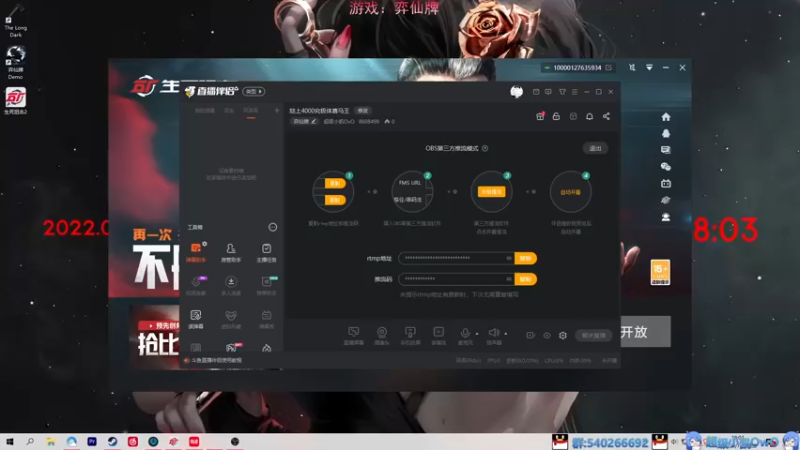The image size is (800, 450).
Task: Expand microphone options arrow
Action: tap(477, 334)
